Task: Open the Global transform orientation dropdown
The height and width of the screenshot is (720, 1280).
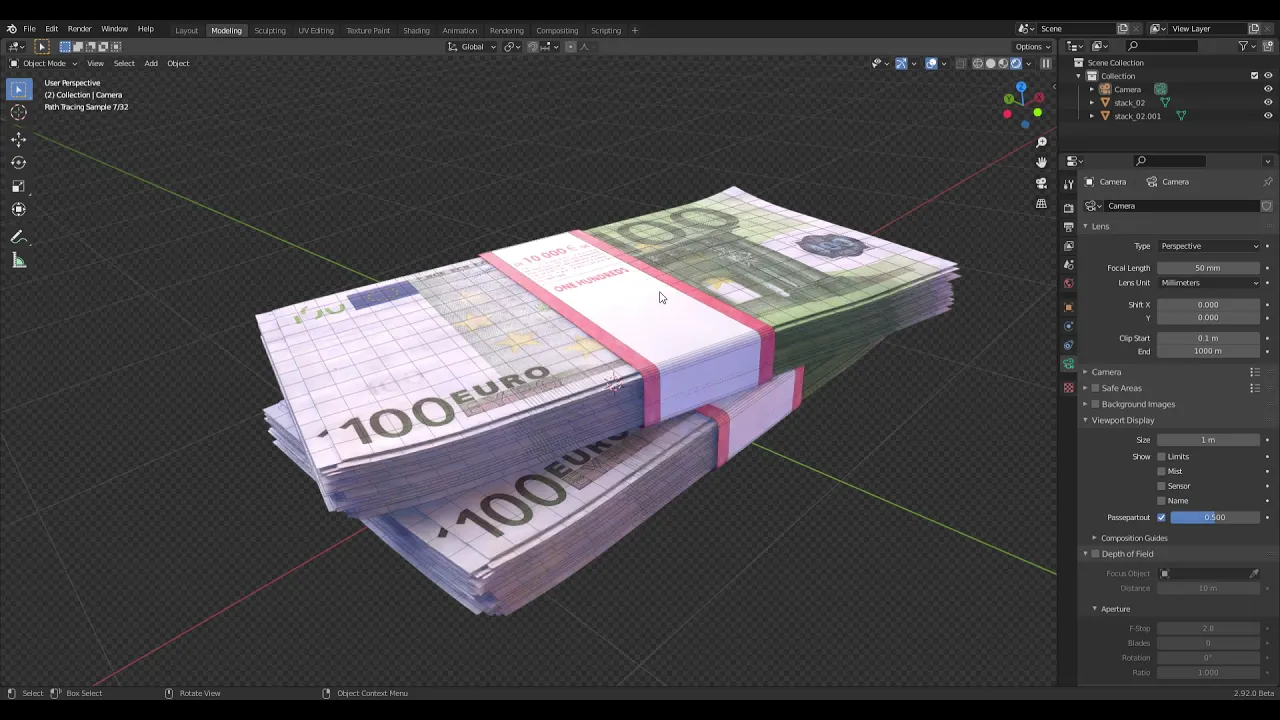Action: [x=471, y=47]
